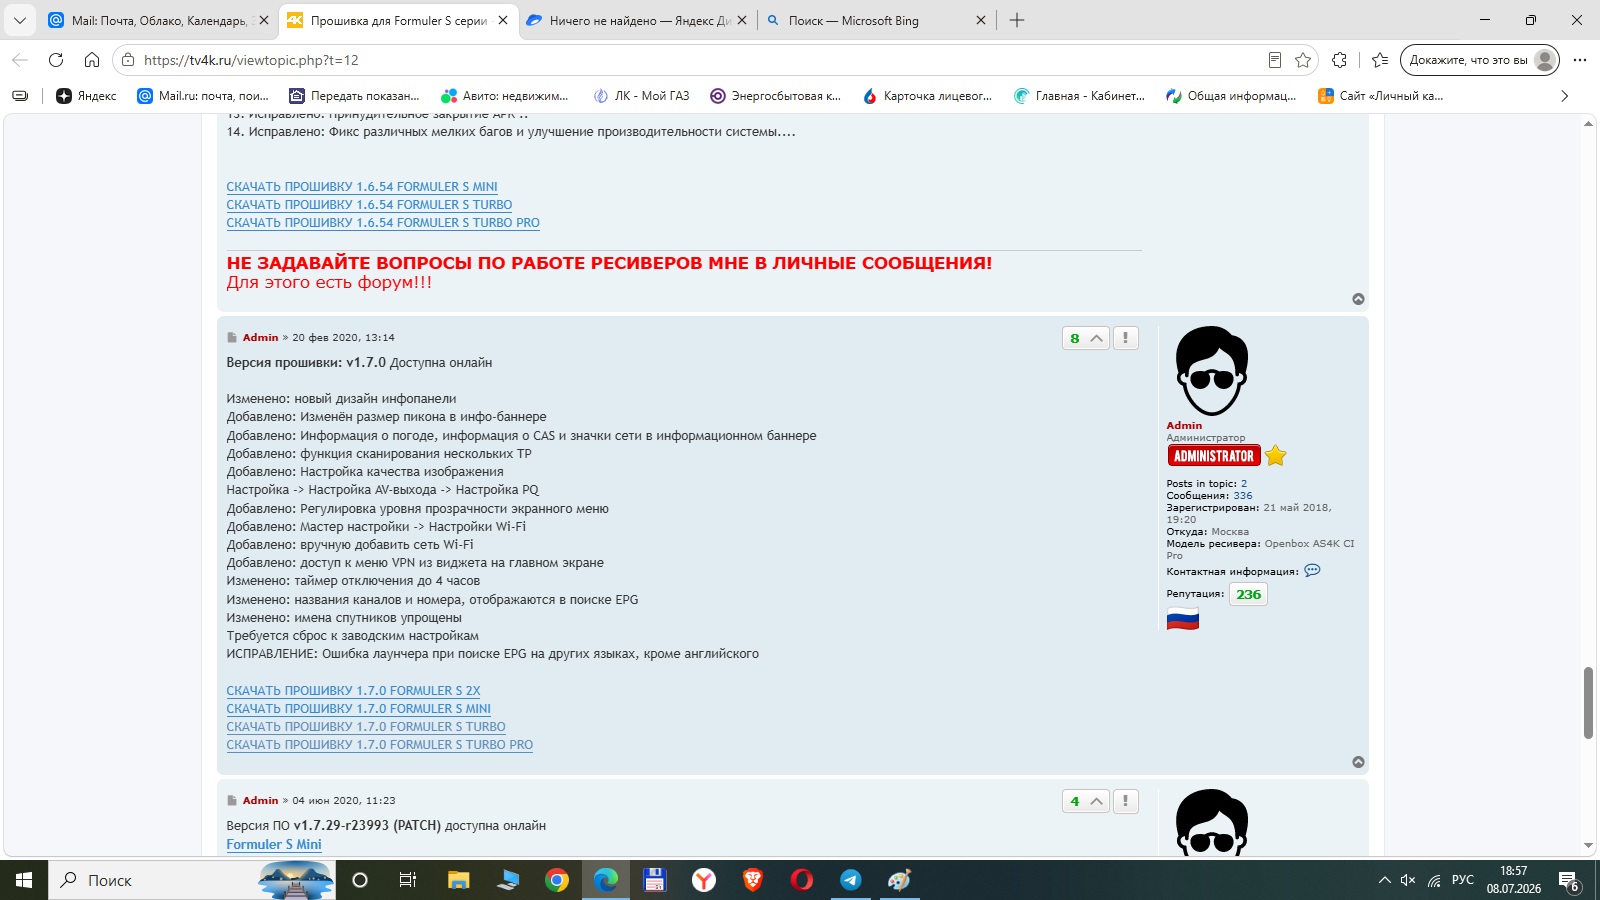Image resolution: width=1600 pixels, height=900 pixels.
Task: Open the Общая информация bookmark
Action: coord(1231,96)
